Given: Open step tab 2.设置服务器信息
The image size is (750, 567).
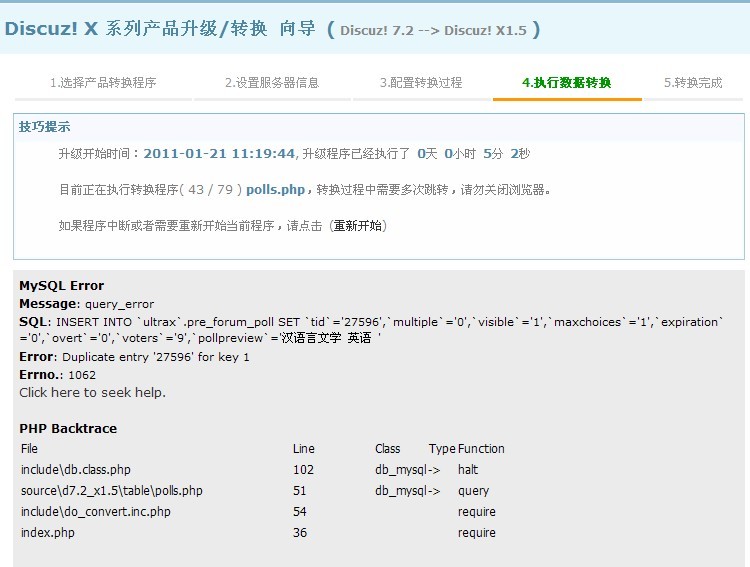Looking at the screenshot, I should pyautogui.click(x=272, y=83).
